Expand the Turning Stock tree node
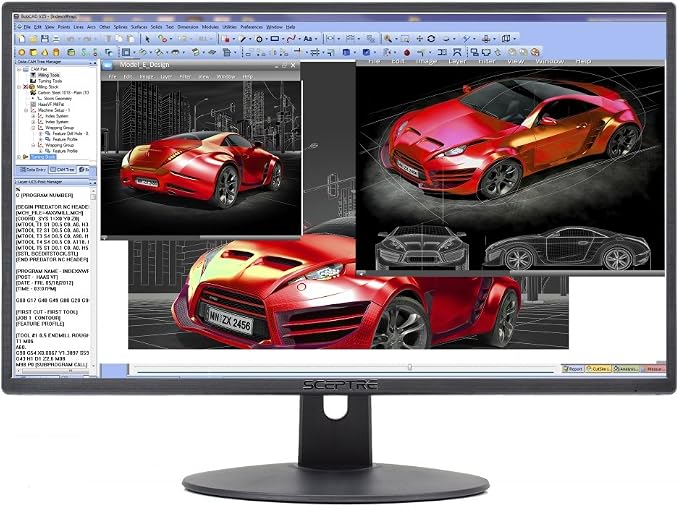The width and height of the screenshot is (679, 507). point(19,157)
